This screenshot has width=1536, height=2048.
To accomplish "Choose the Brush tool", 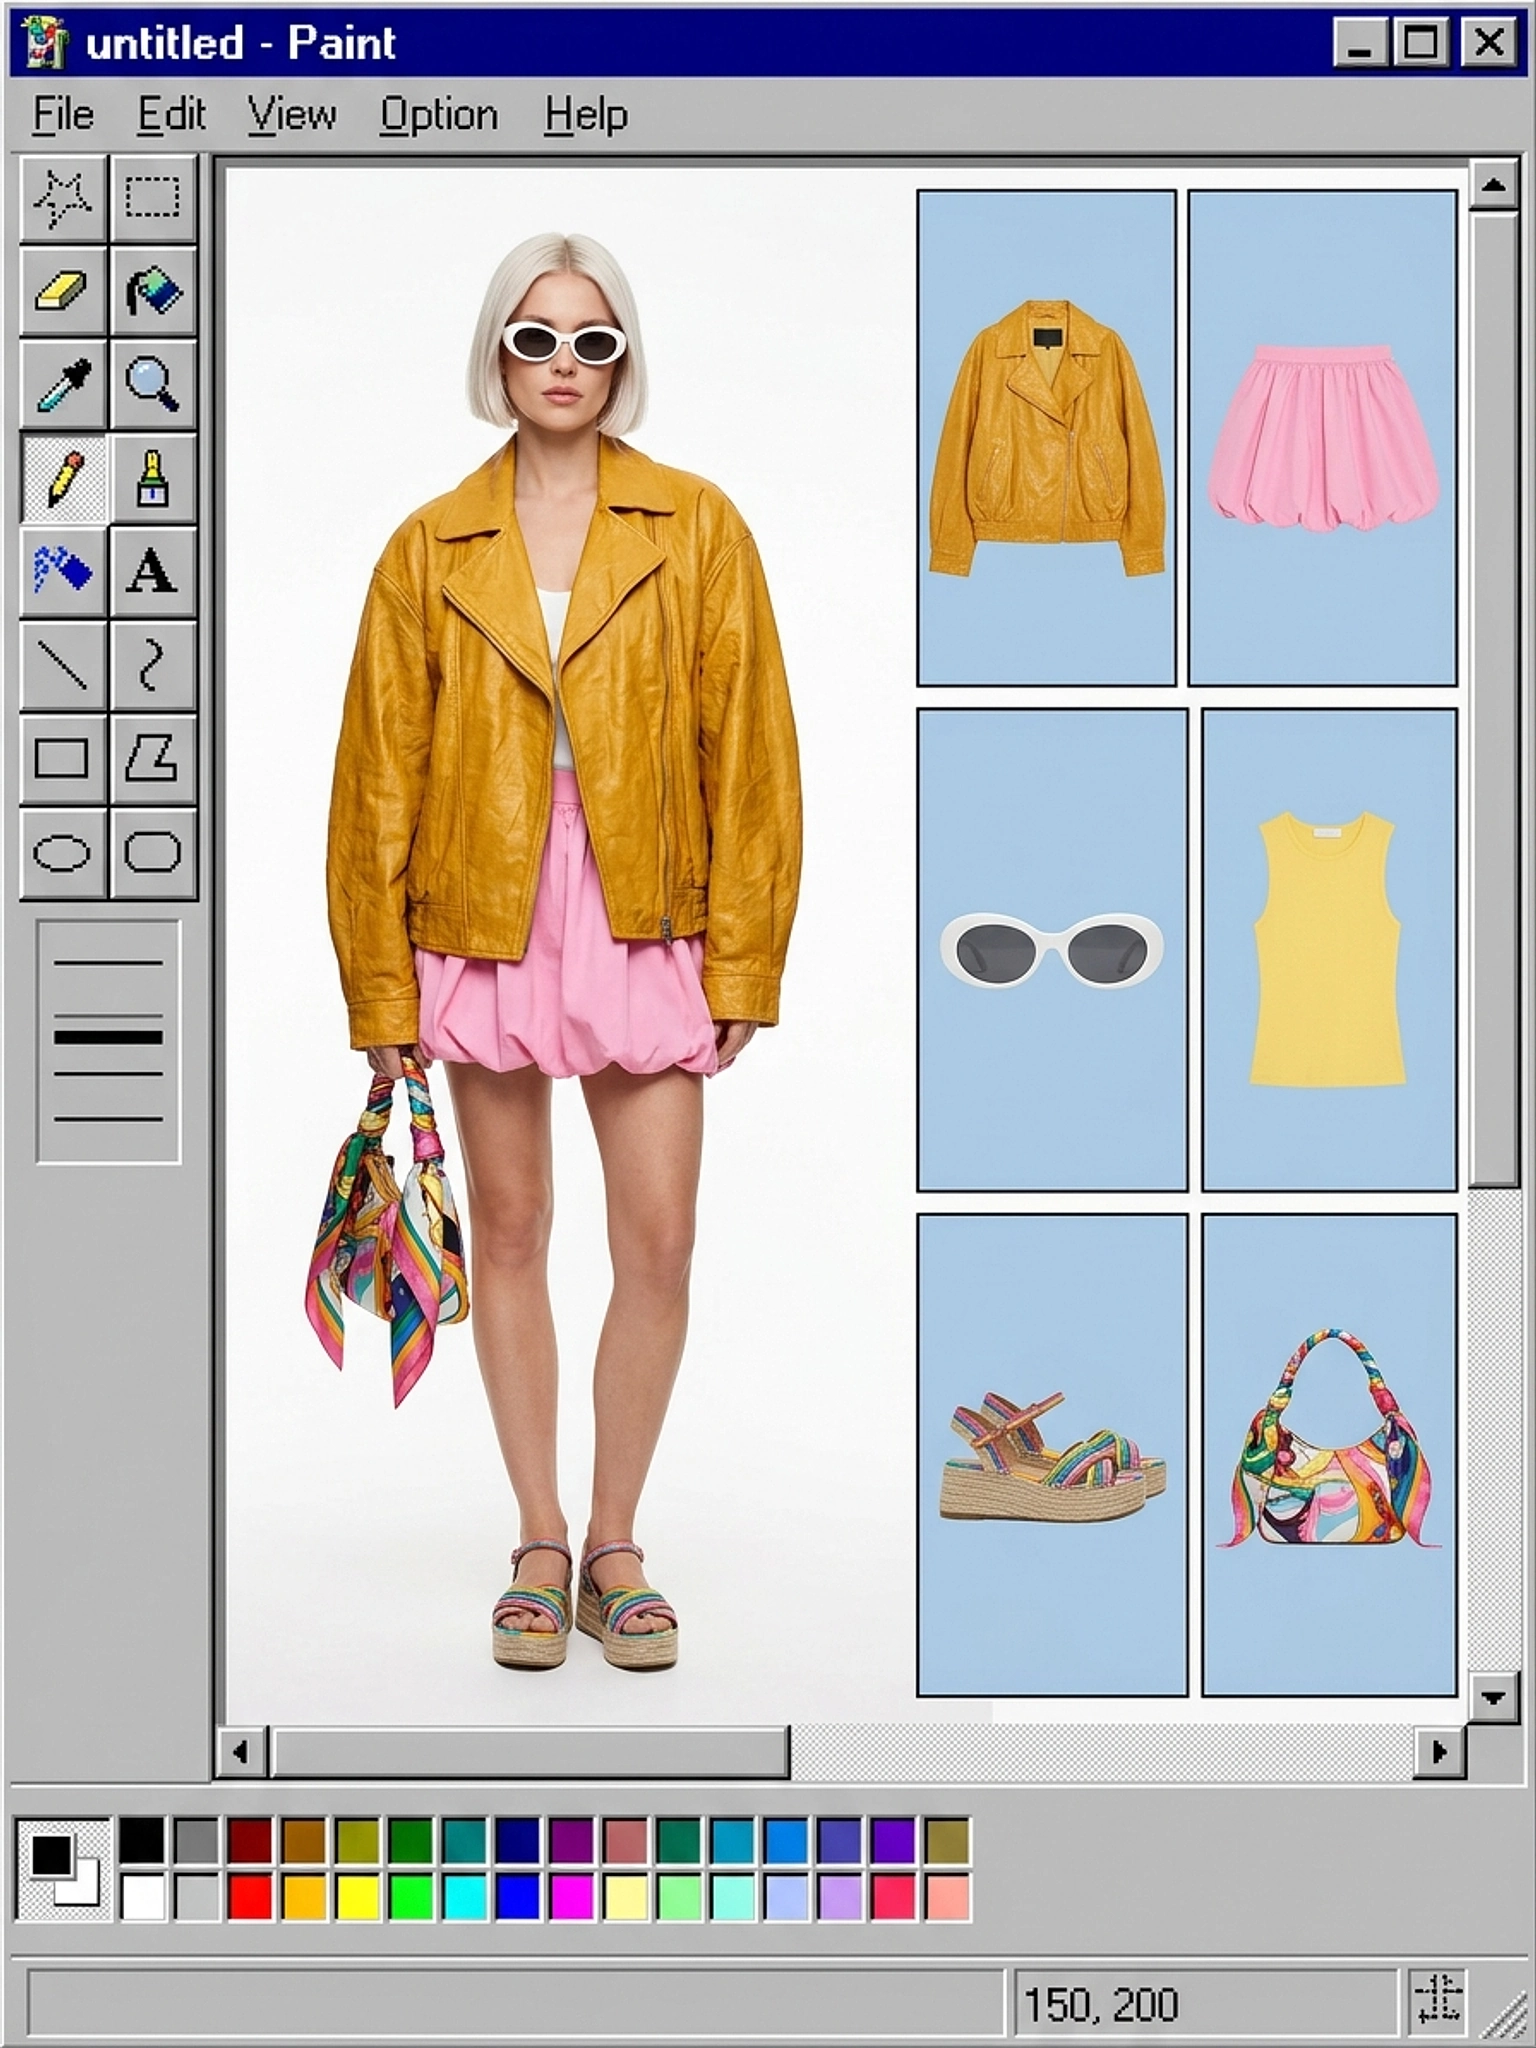I will click(x=153, y=478).
